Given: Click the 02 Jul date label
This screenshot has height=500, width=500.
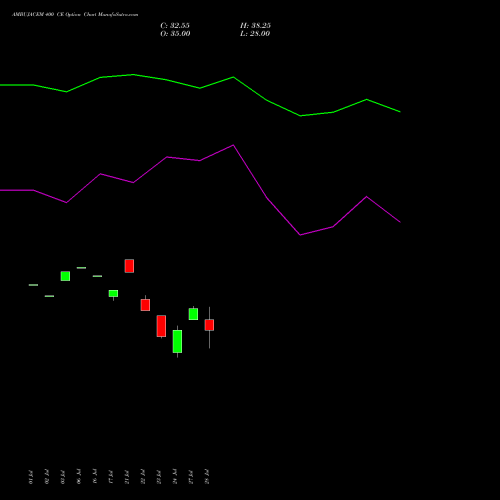Looking at the screenshot, I should pos(47,477).
